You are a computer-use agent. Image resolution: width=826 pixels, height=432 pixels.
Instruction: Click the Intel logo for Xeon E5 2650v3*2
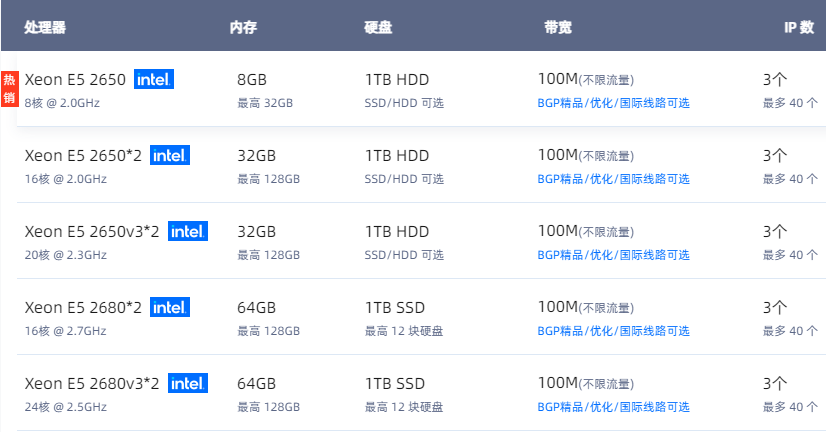tap(188, 231)
